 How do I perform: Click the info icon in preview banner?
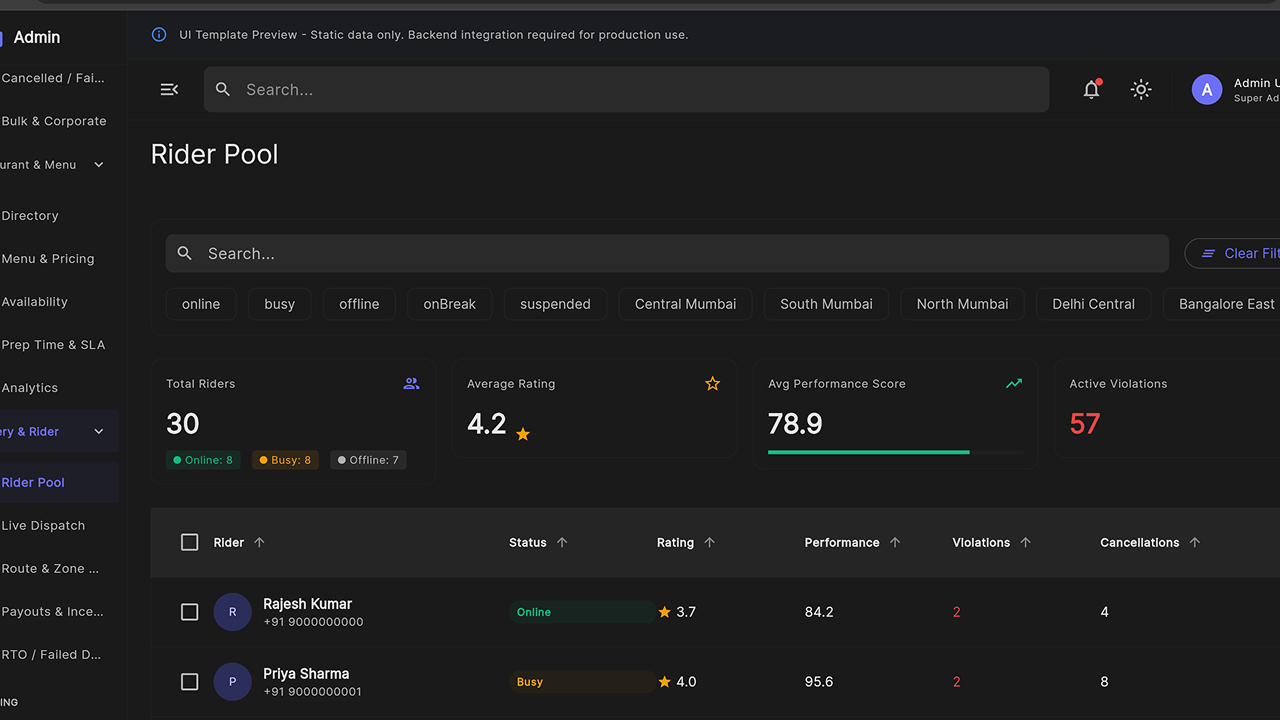(159, 34)
